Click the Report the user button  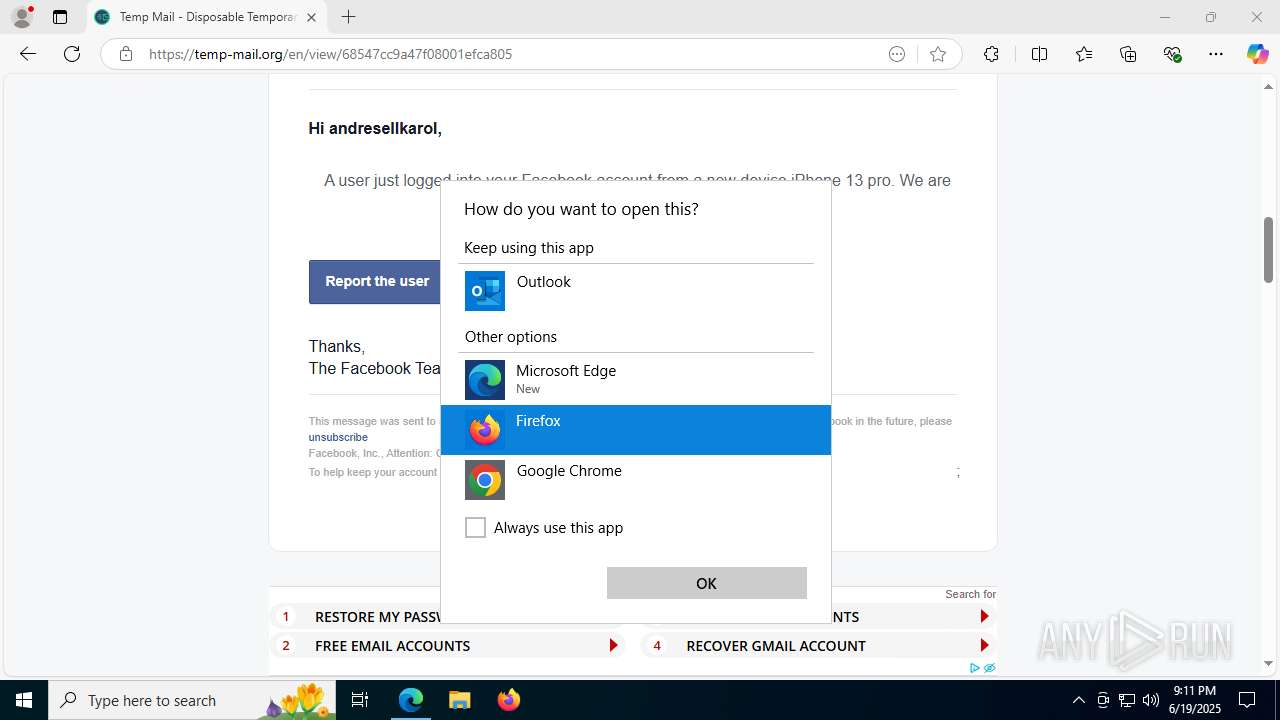tap(376, 282)
